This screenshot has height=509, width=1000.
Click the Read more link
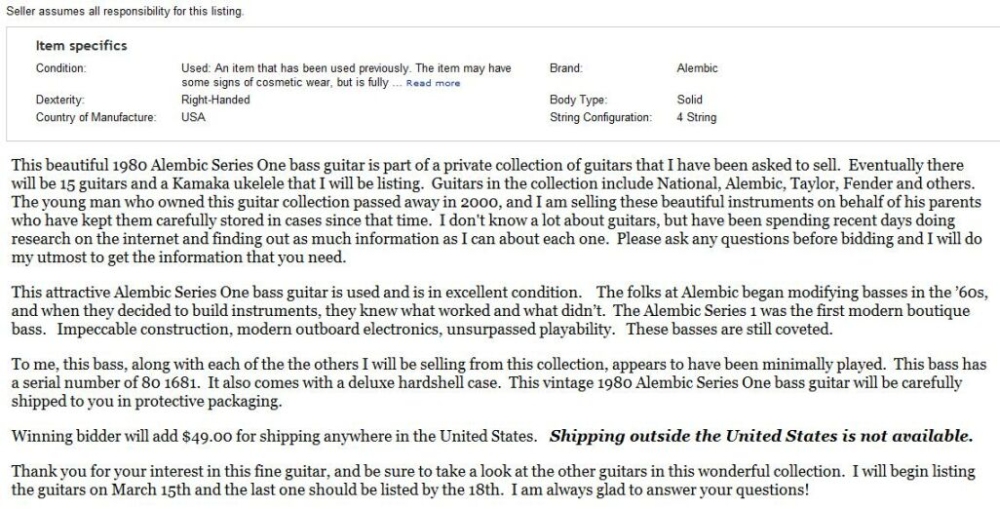[x=433, y=83]
